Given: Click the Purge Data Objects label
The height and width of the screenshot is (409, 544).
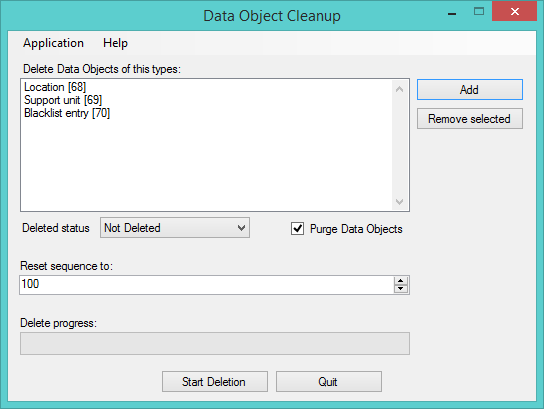Looking at the screenshot, I should pyautogui.click(x=356, y=229).
